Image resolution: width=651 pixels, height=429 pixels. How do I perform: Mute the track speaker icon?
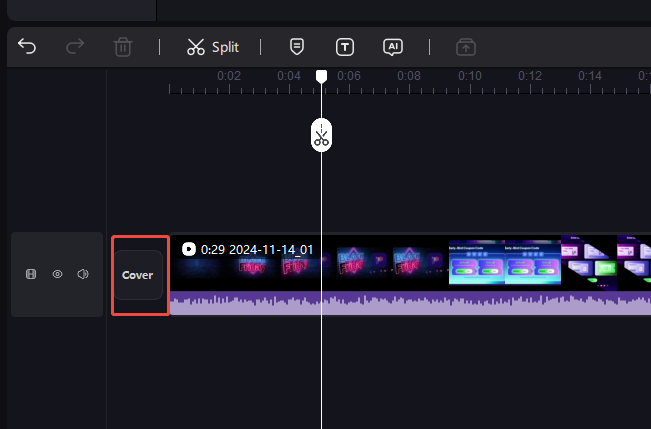point(83,274)
